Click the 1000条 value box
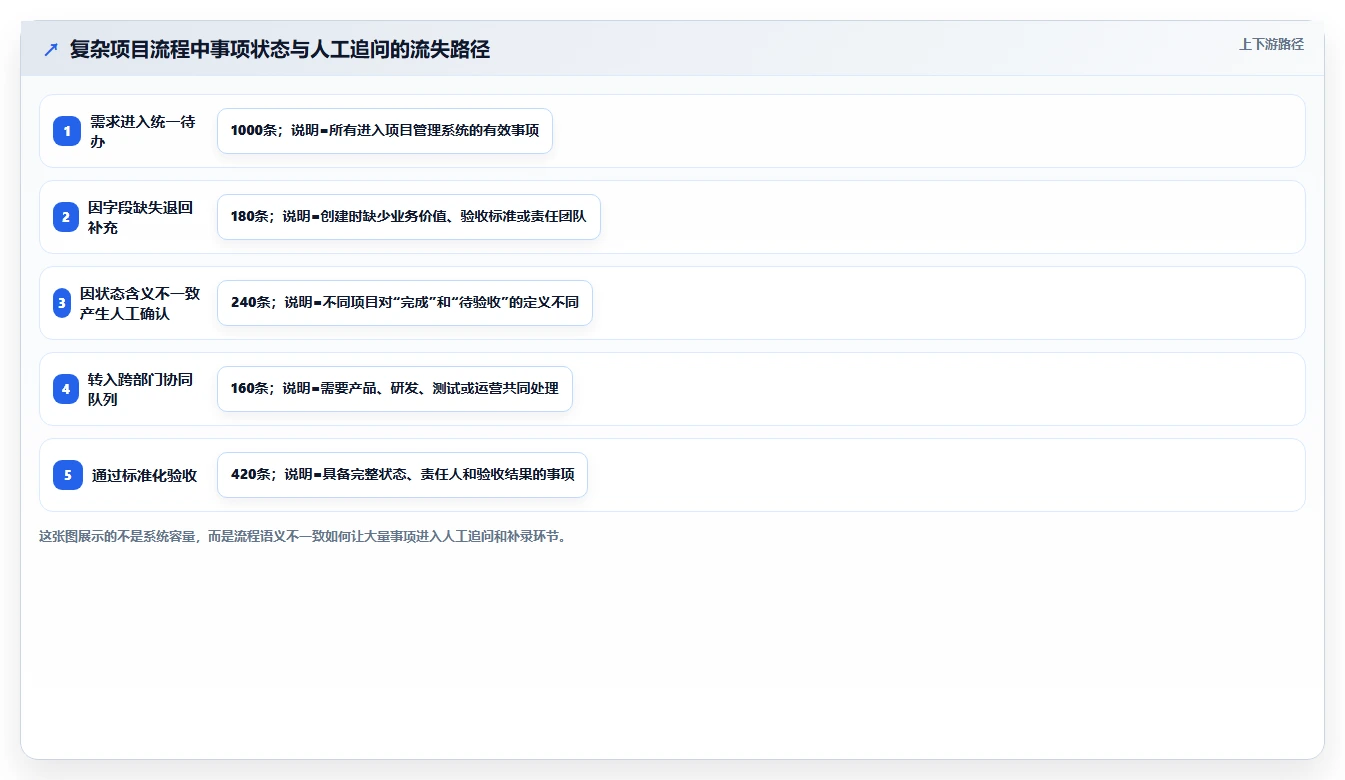The image size is (1345, 780). tap(385, 131)
